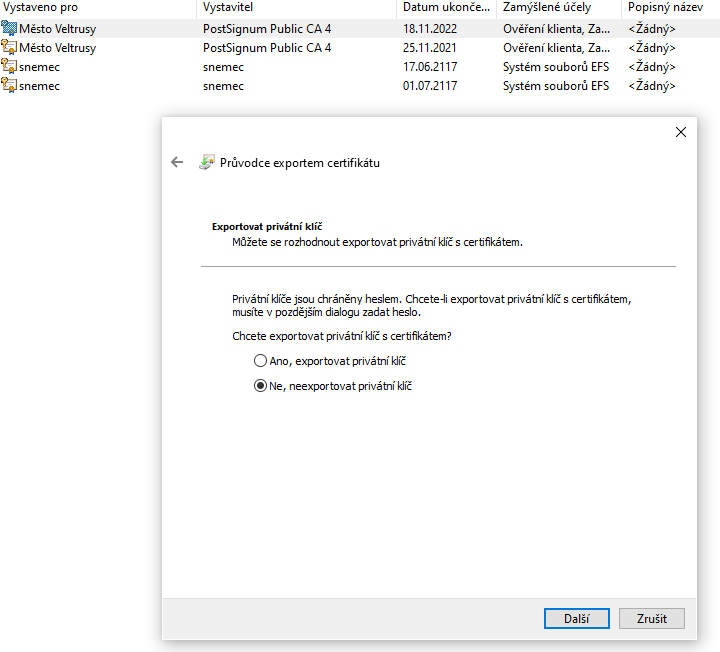Click 'Systém souborů EFS' in last row

(556, 86)
